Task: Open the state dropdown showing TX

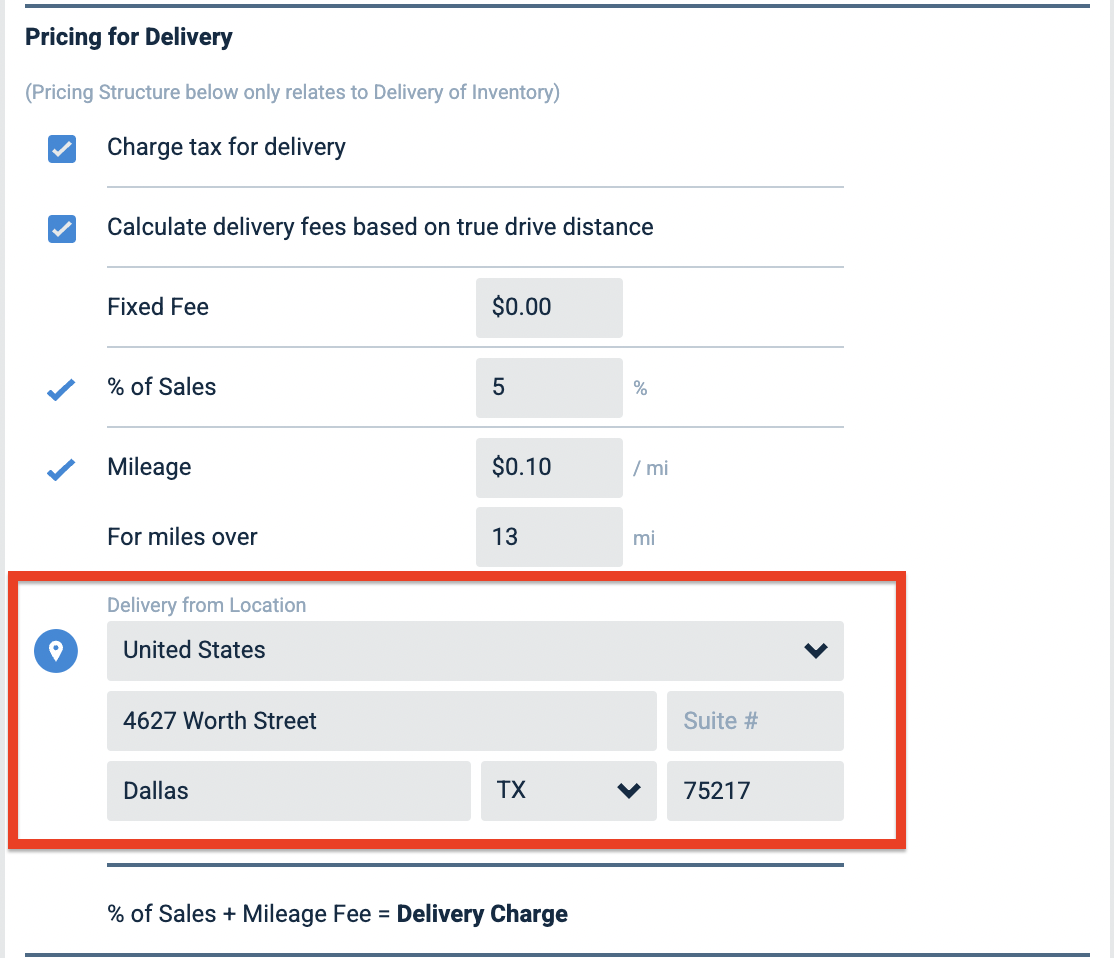Action: tap(568, 791)
